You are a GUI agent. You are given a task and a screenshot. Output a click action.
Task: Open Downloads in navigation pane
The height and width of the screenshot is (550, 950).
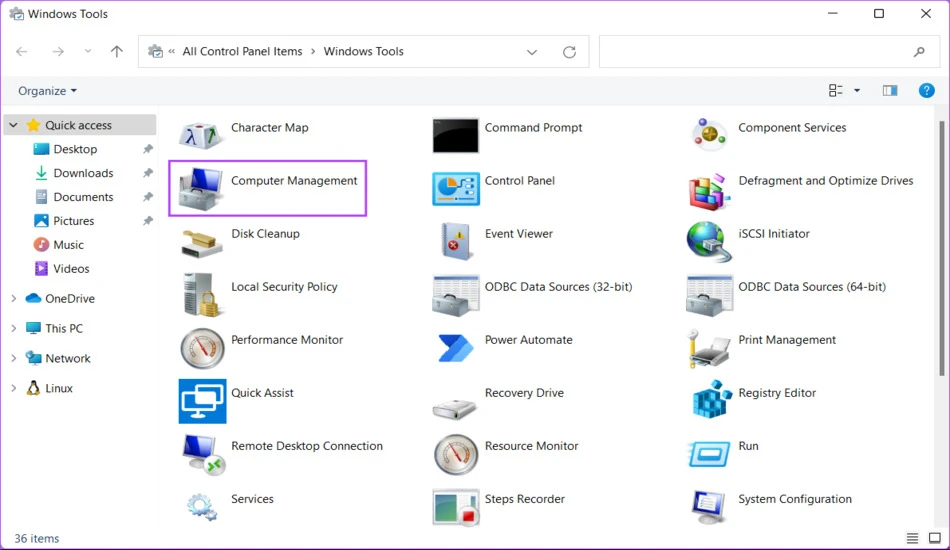(x=83, y=173)
